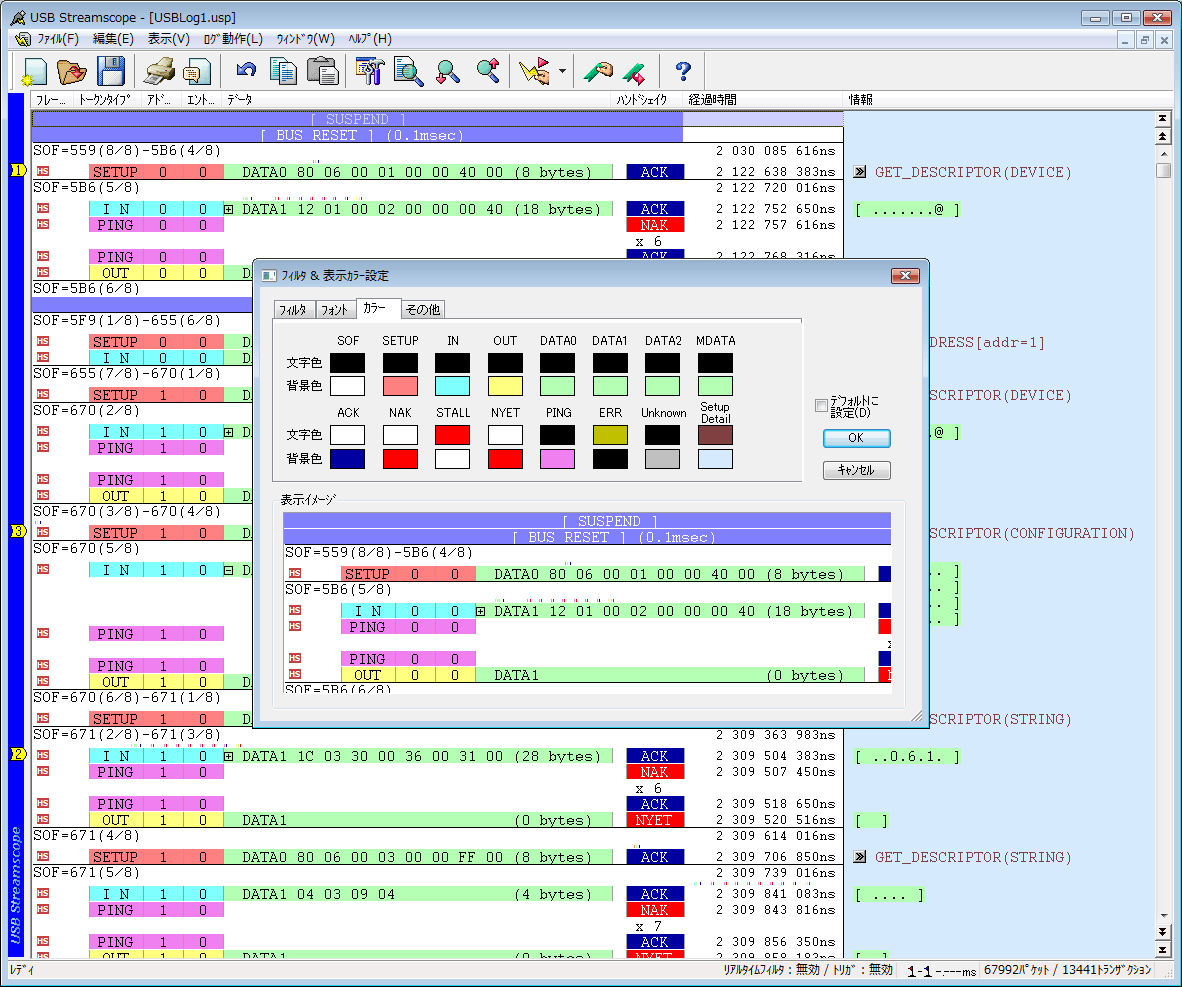
Task: Undo with the blue arrow icon
Action: tap(246, 72)
